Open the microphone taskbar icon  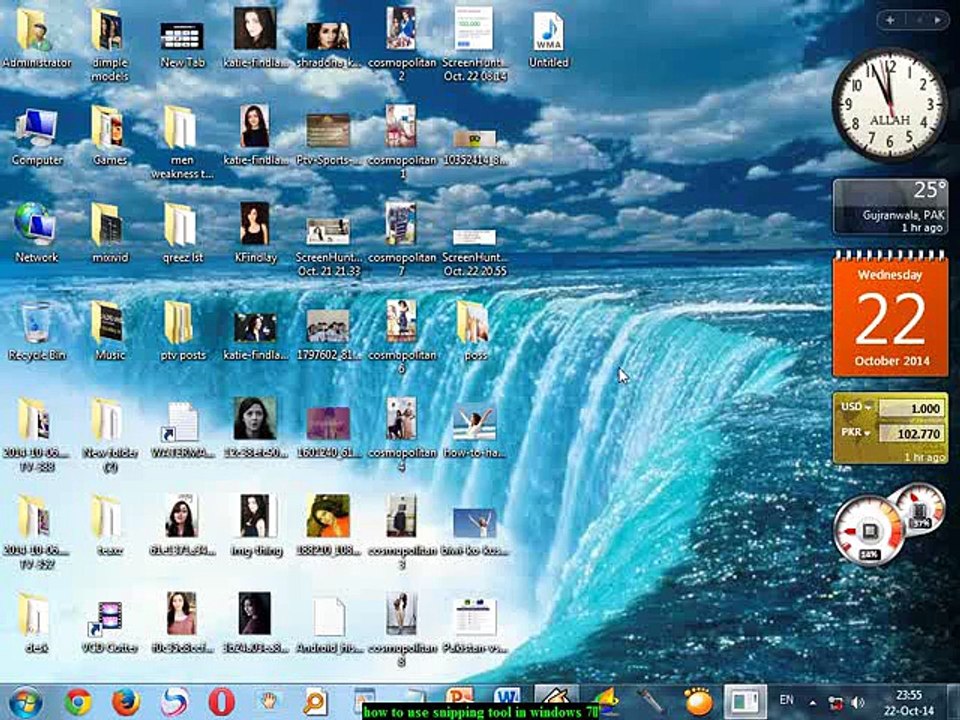tap(650, 702)
